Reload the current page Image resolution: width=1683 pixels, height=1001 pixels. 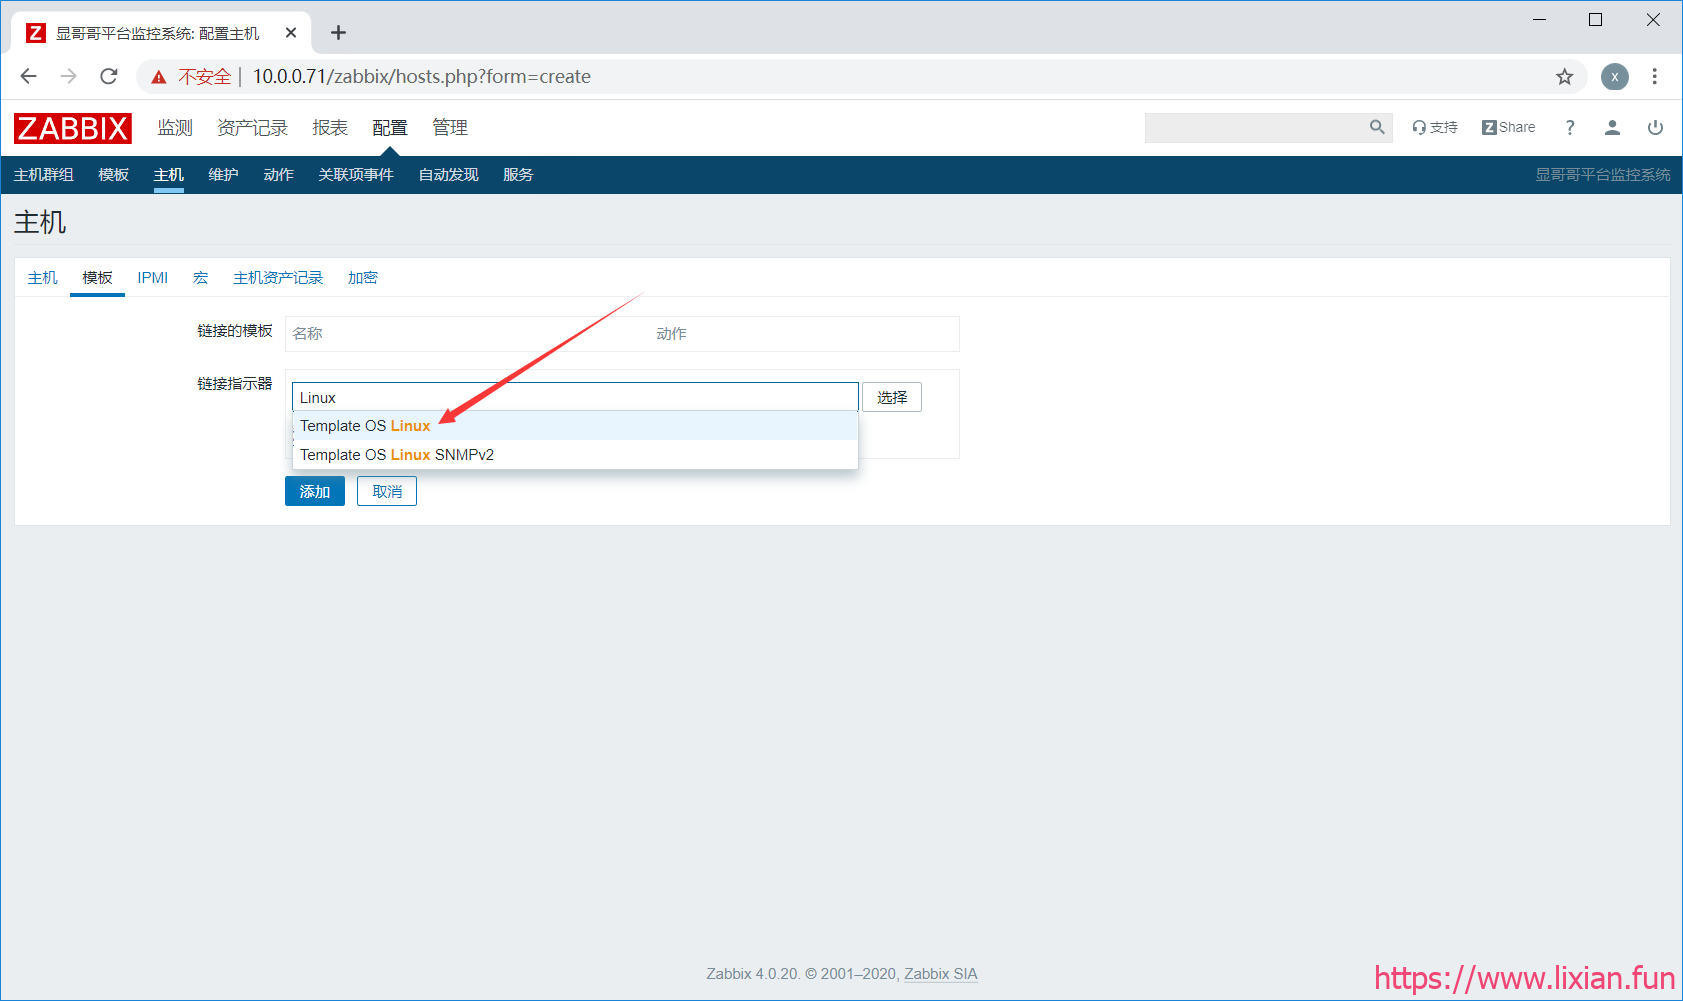click(x=109, y=76)
